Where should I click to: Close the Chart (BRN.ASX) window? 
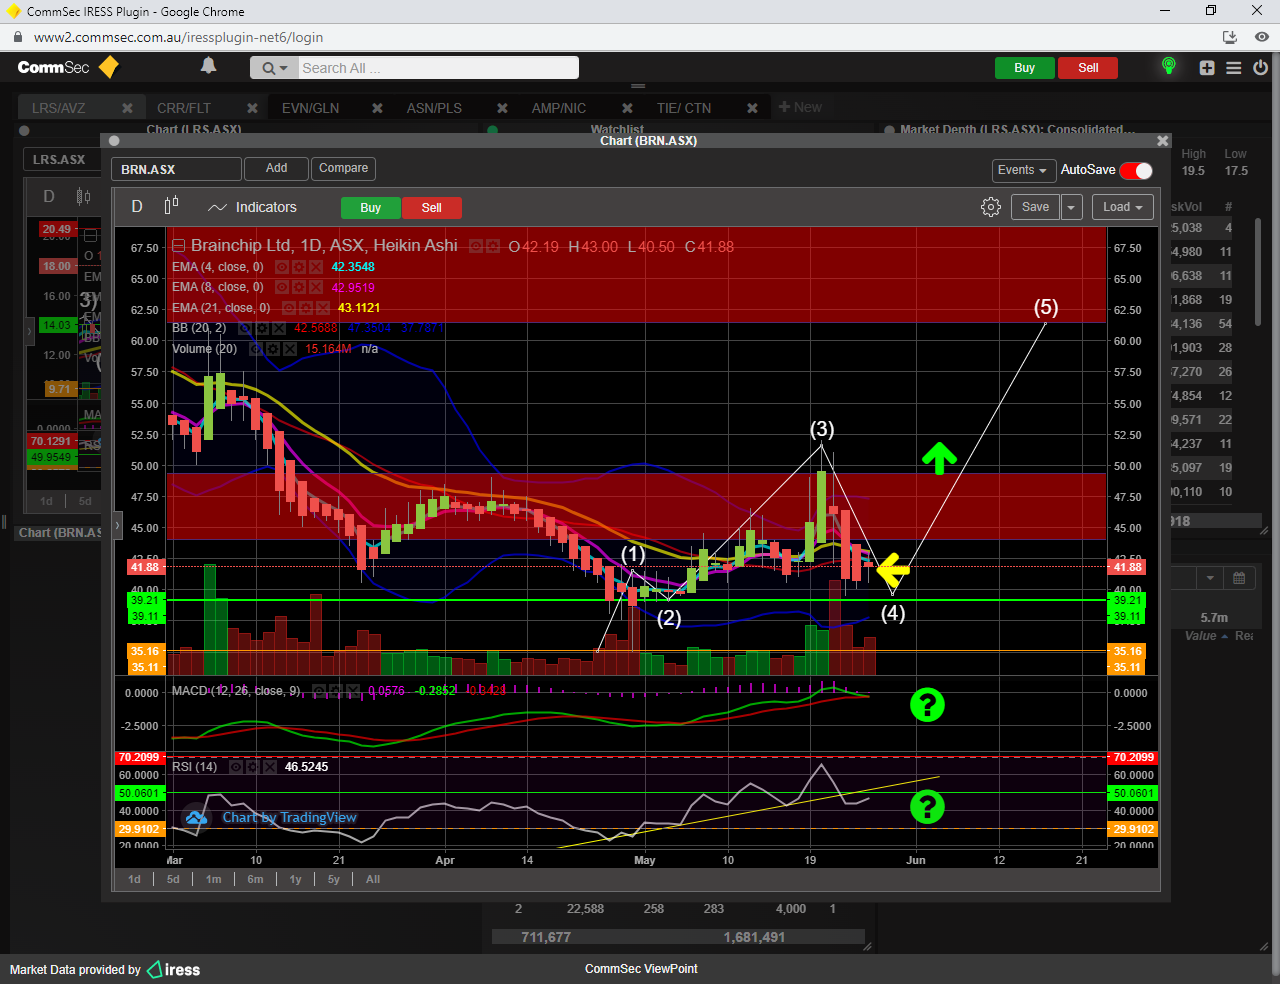pos(1162,141)
